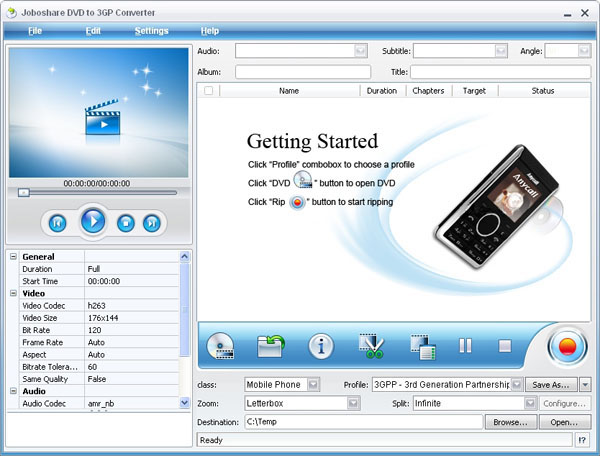This screenshot has height=456, width=600.
Task: Open the Edit menu
Action: click(x=93, y=31)
